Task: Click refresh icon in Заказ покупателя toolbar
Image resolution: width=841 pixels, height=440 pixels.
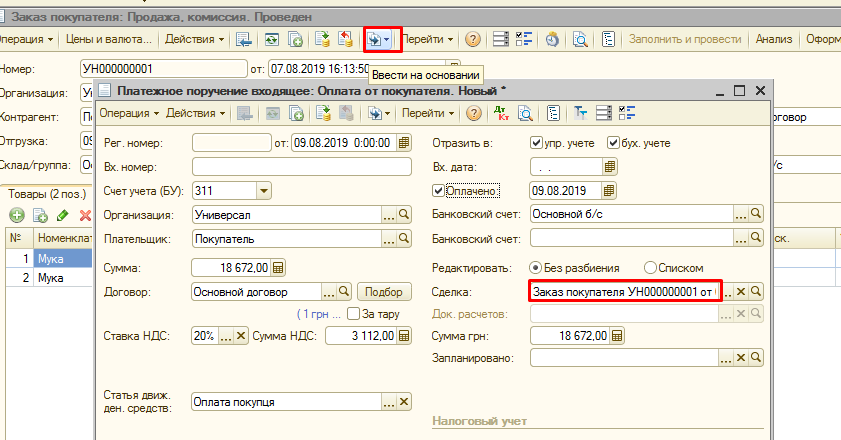Action: 272,39
